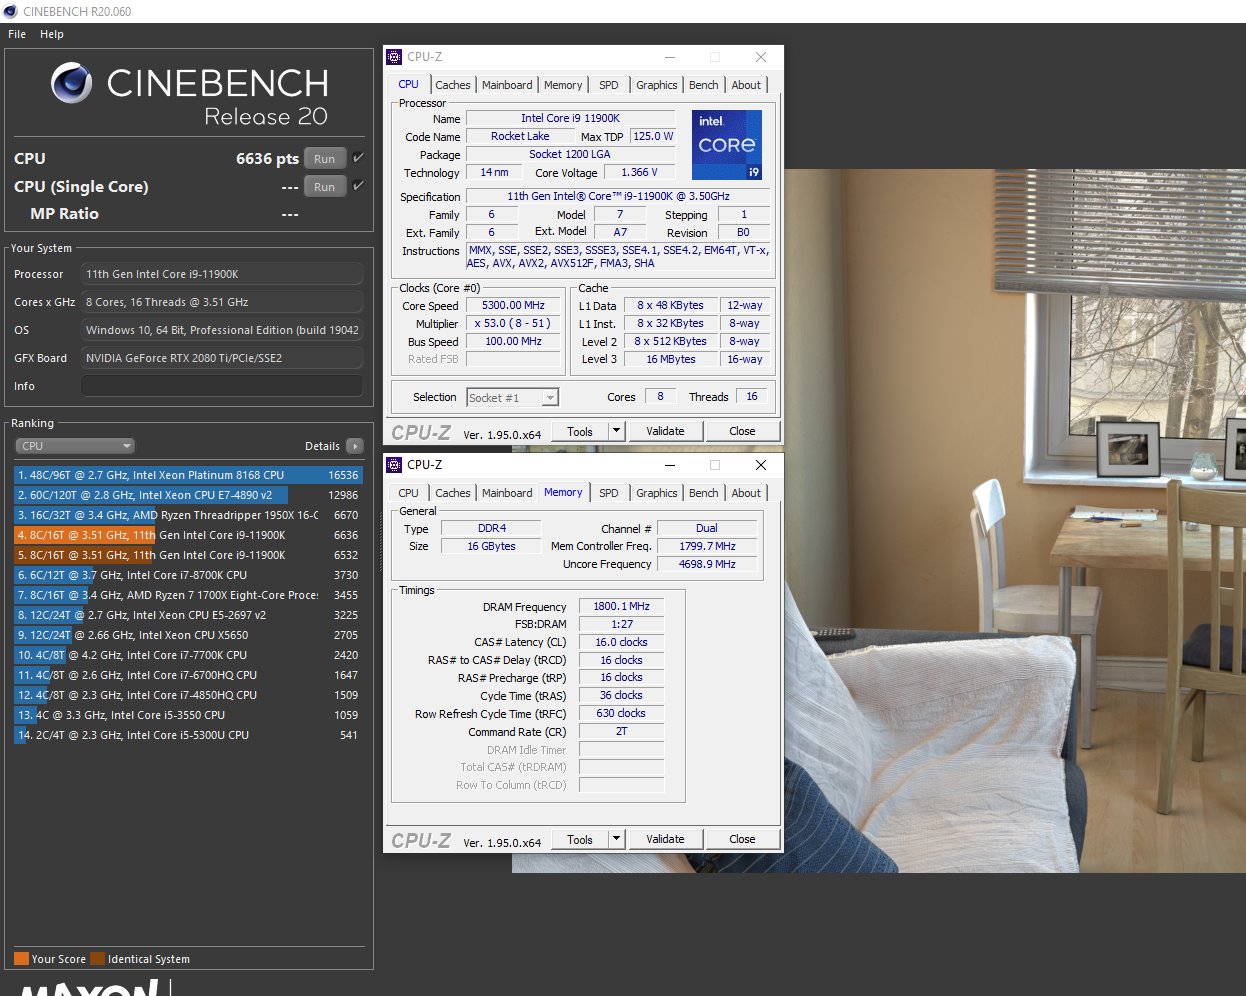This screenshot has height=996, width=1246.
Task: Switch to CPU tab in lower CPU-Z
Action: point(409,493)
